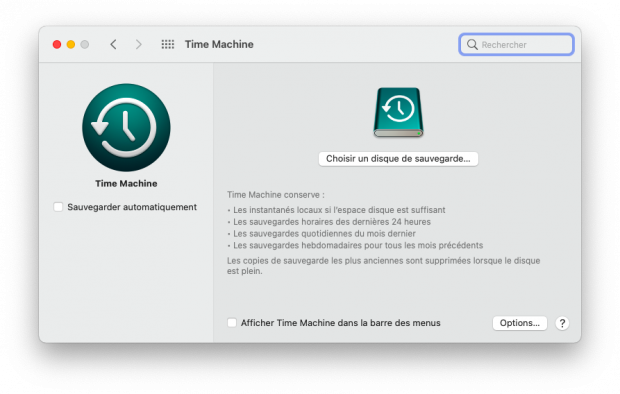Screen dimensions: 620x394
Task: Click the magnifying glass search icon
Action: (472, 44)
